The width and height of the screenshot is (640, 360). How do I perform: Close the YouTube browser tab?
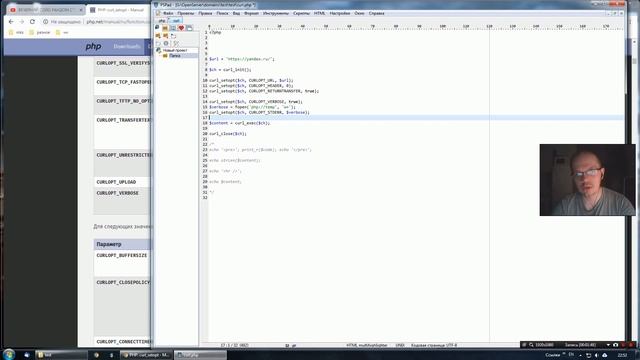click(81, 10)
